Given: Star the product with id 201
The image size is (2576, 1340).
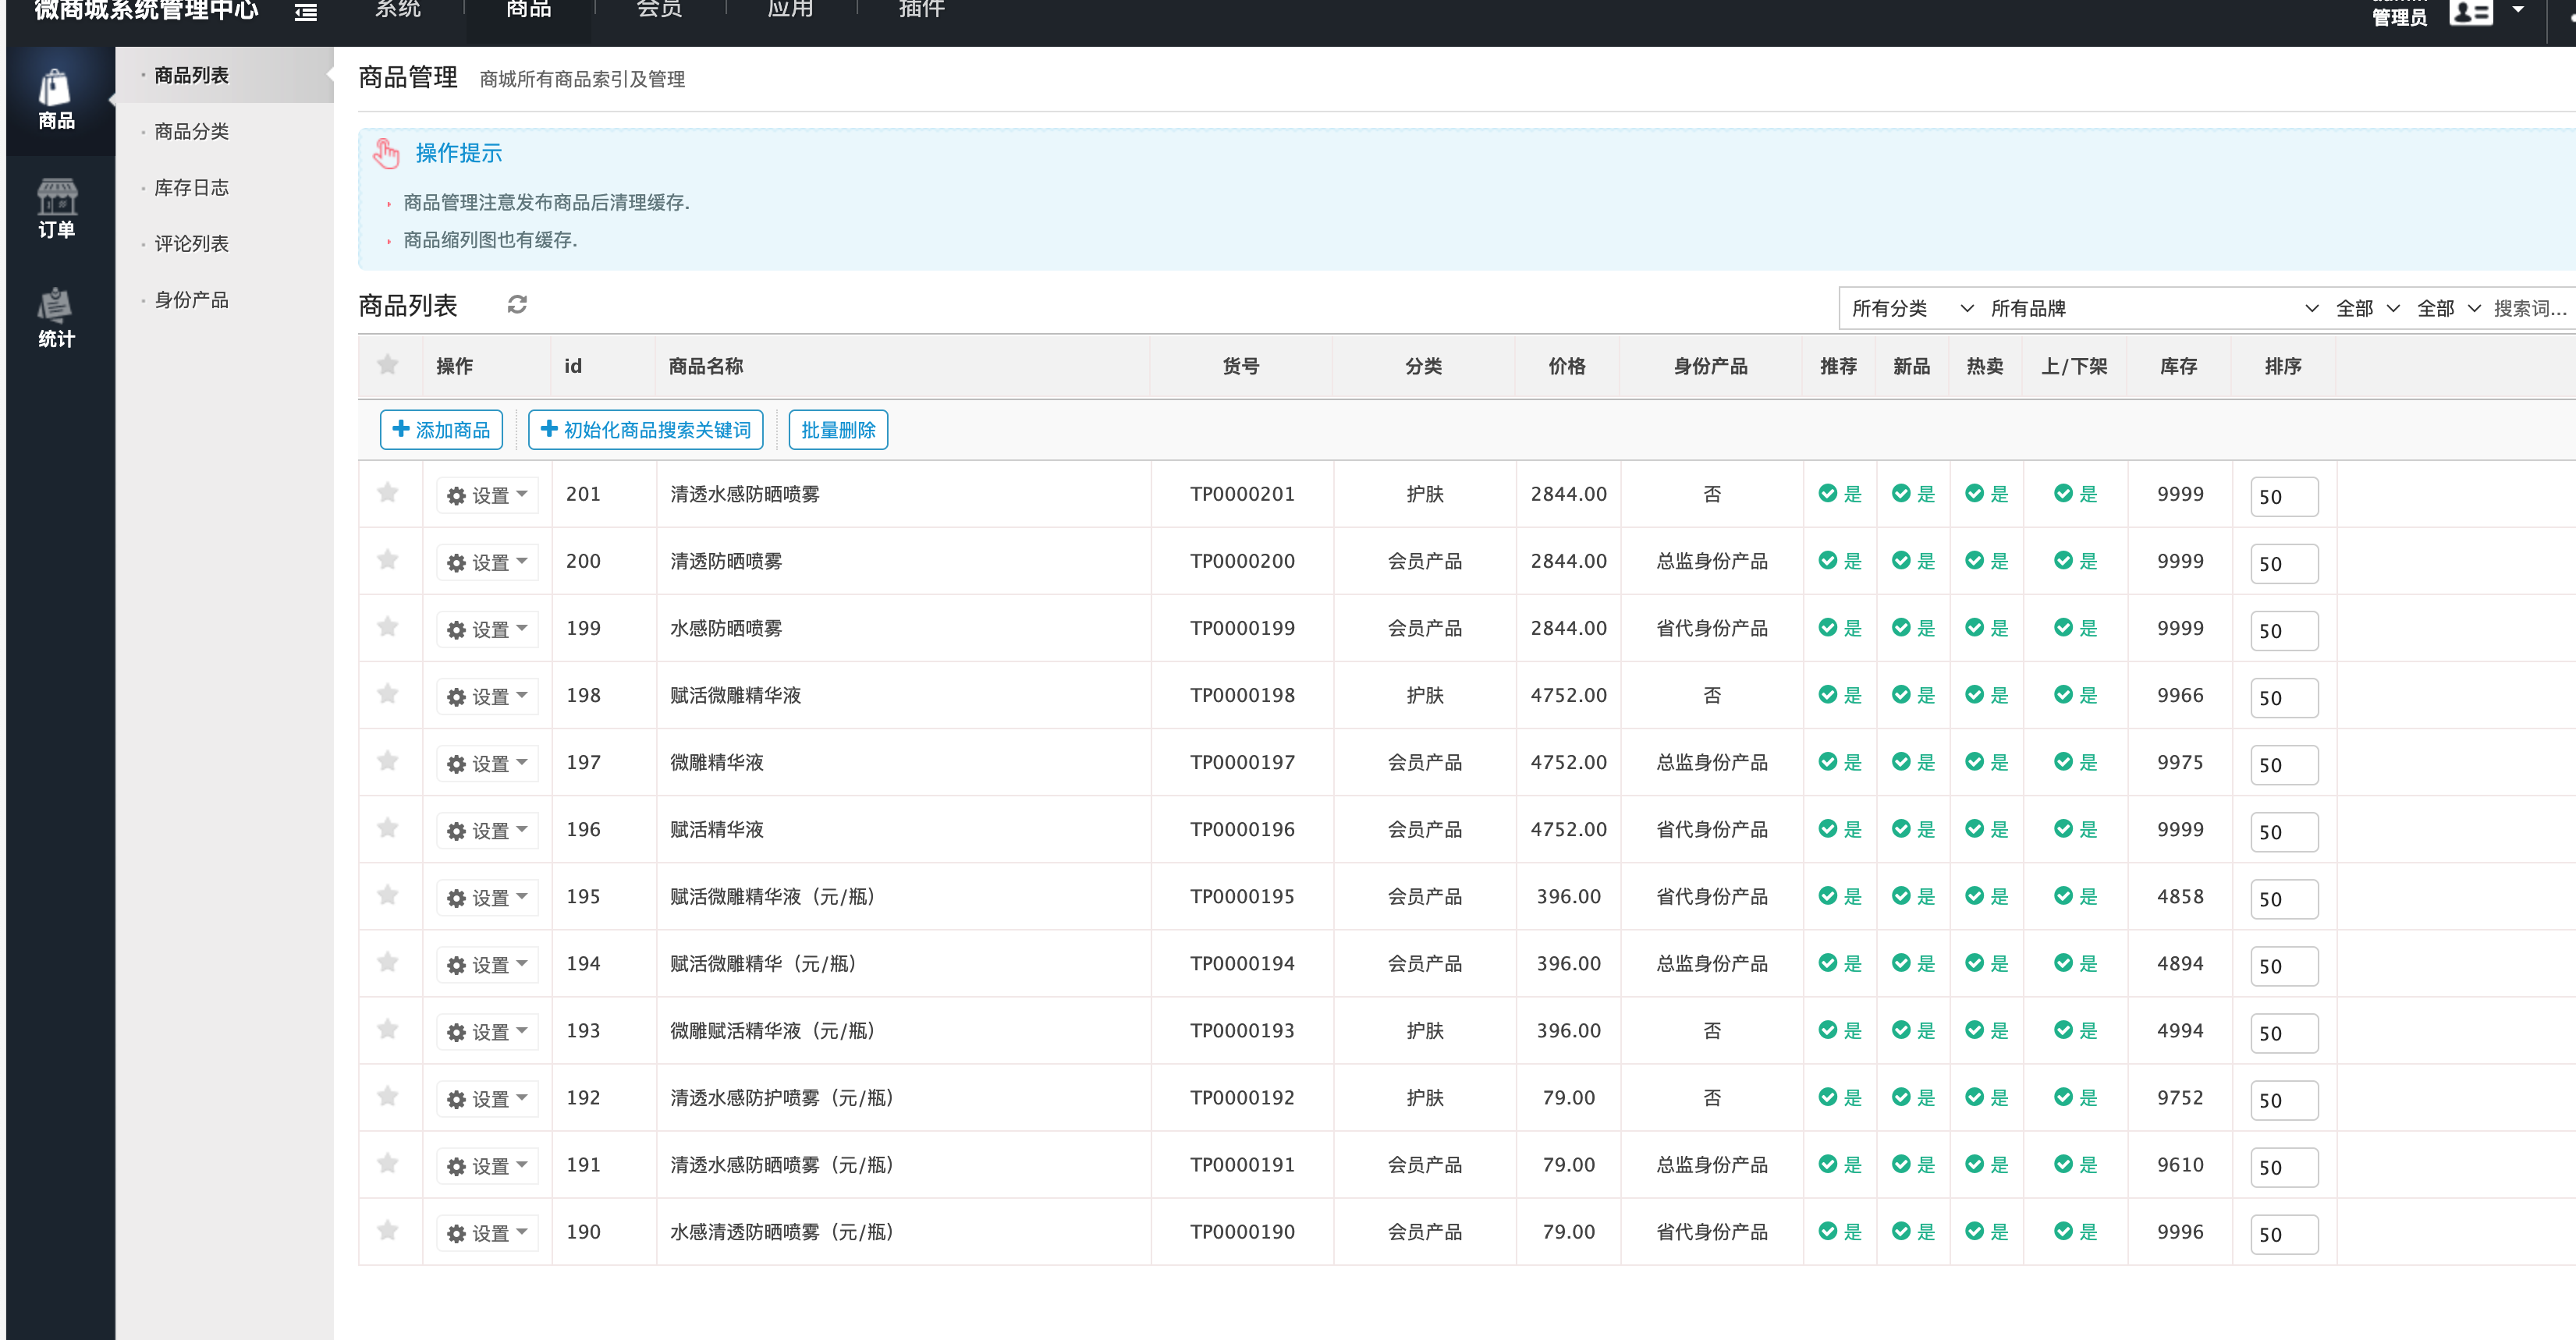Looking at the screenshot, I should point(388,492).
